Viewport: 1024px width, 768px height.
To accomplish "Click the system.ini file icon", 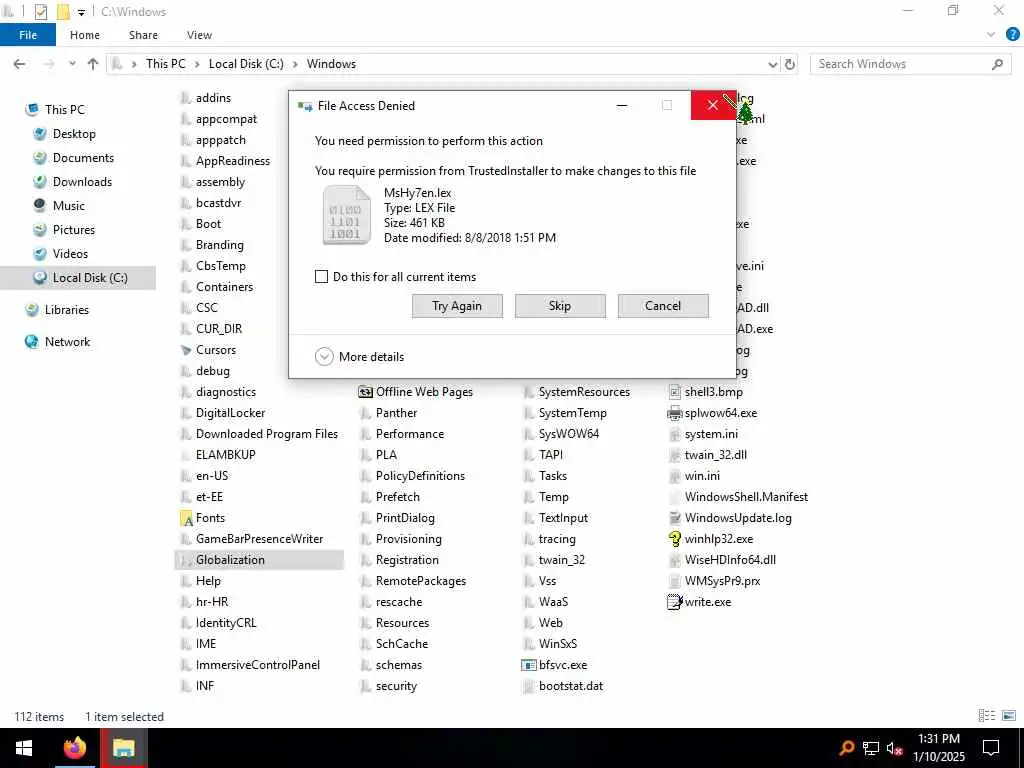I will point(675,434).
